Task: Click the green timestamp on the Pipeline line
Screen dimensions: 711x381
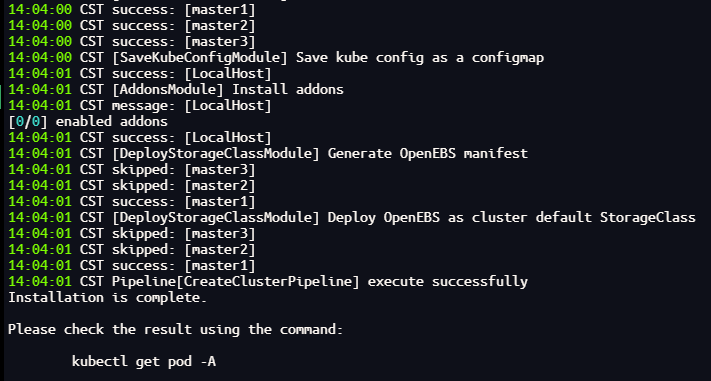Action: pos(40,281)
